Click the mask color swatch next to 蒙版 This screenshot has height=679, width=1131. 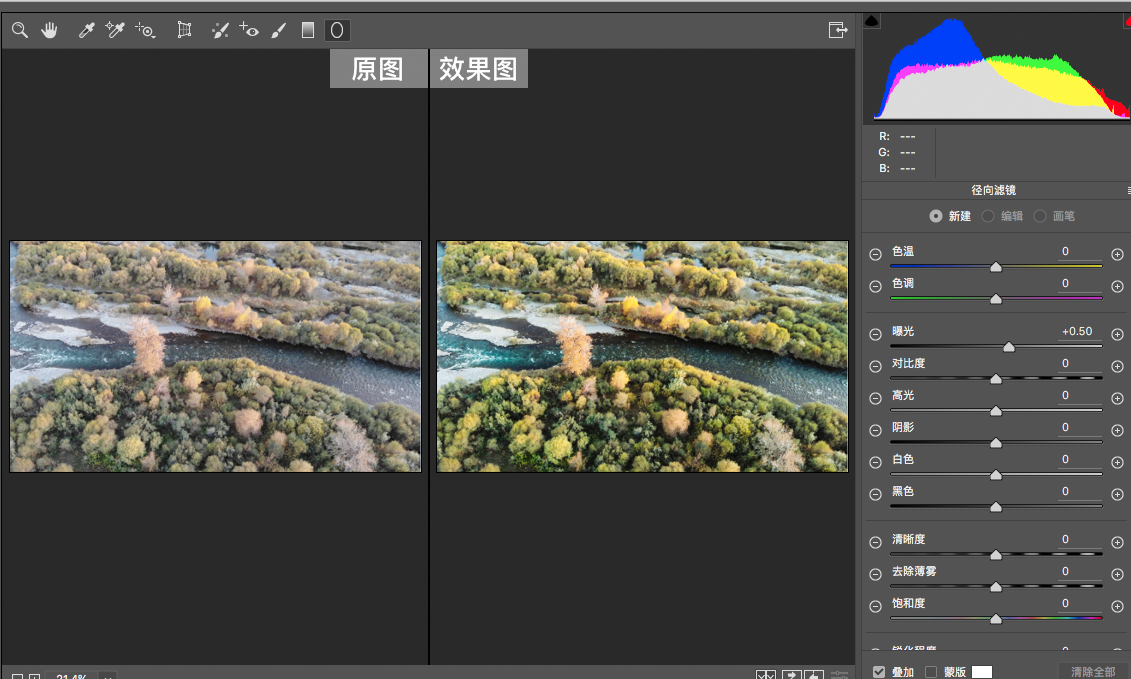coord(982,672)
